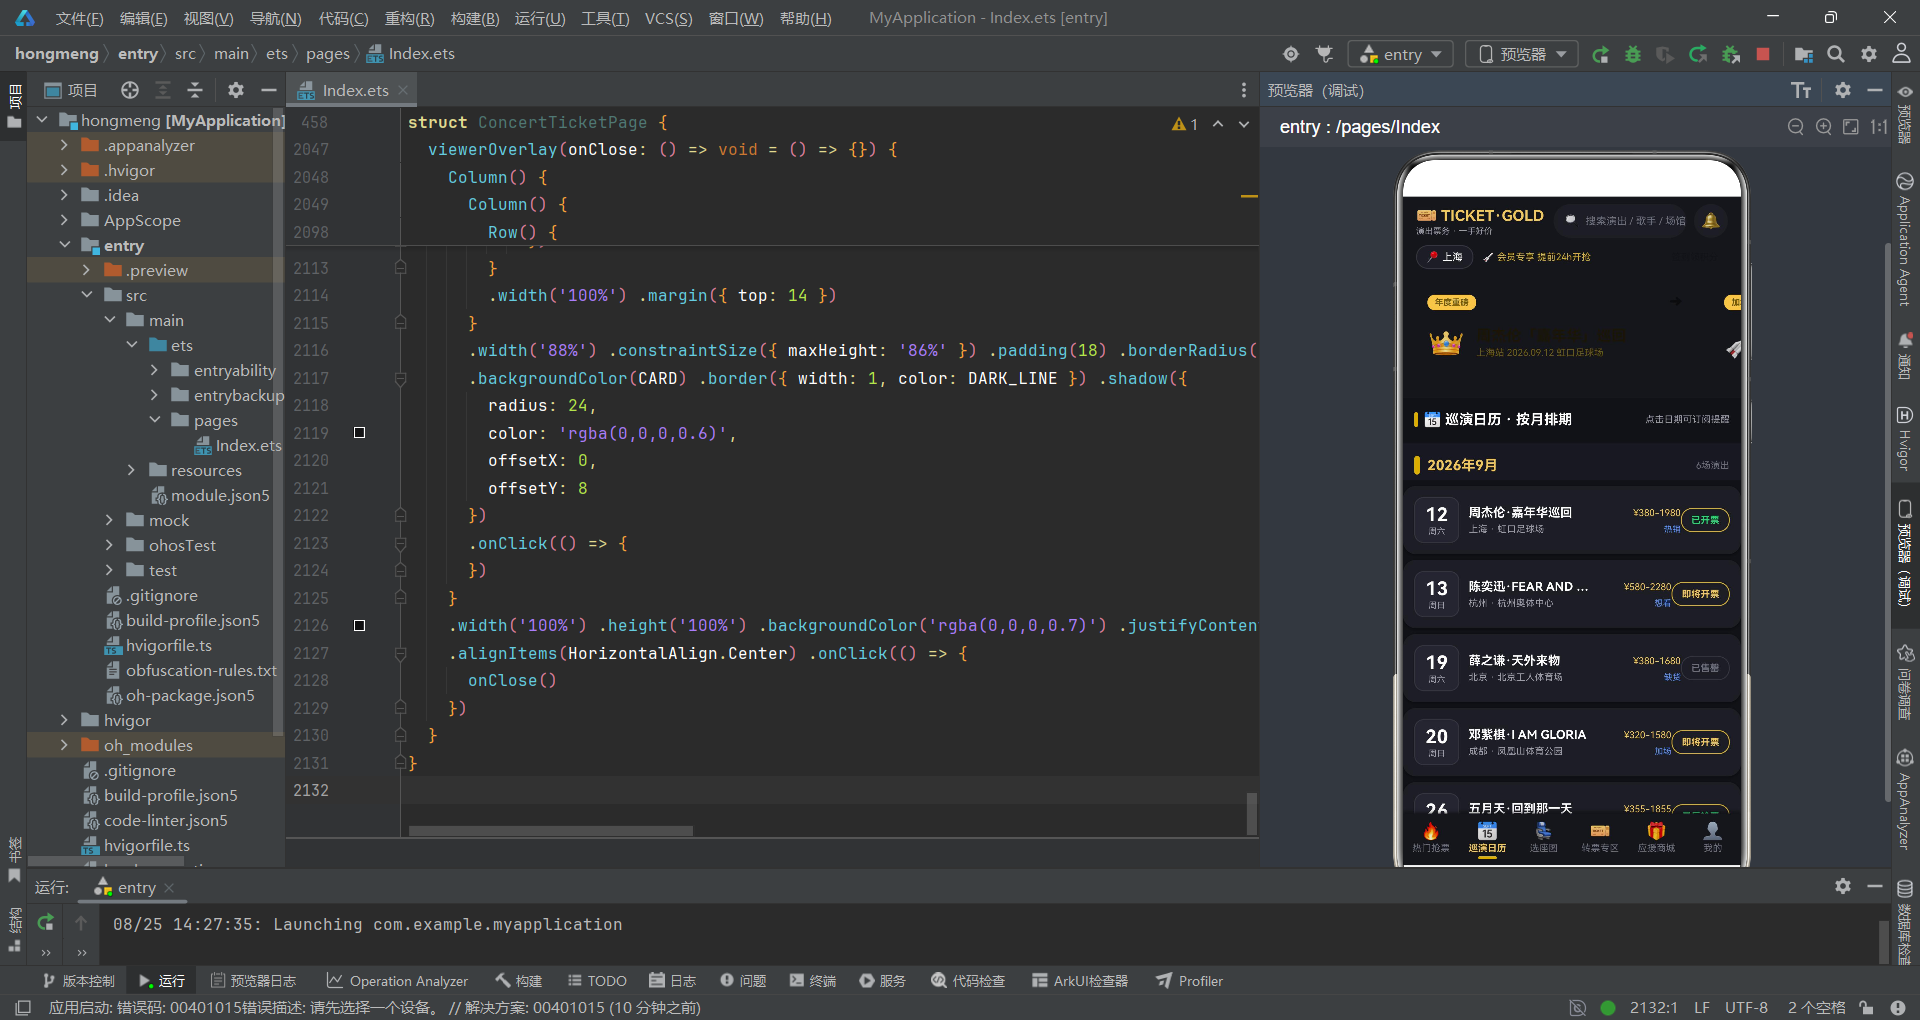Click the target locate icon beside plug icon
Screen dimensions: 1920x1020
click(x=1291, y=54)
